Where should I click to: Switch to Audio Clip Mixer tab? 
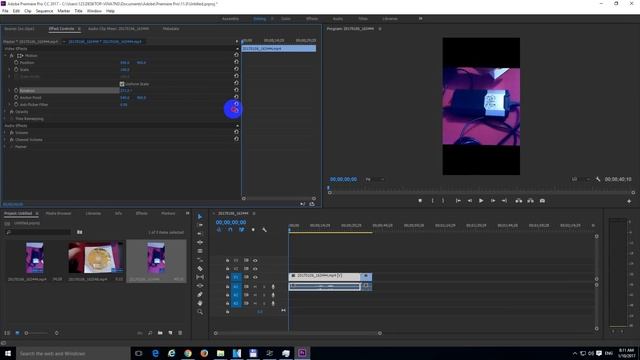click(118, 29)
